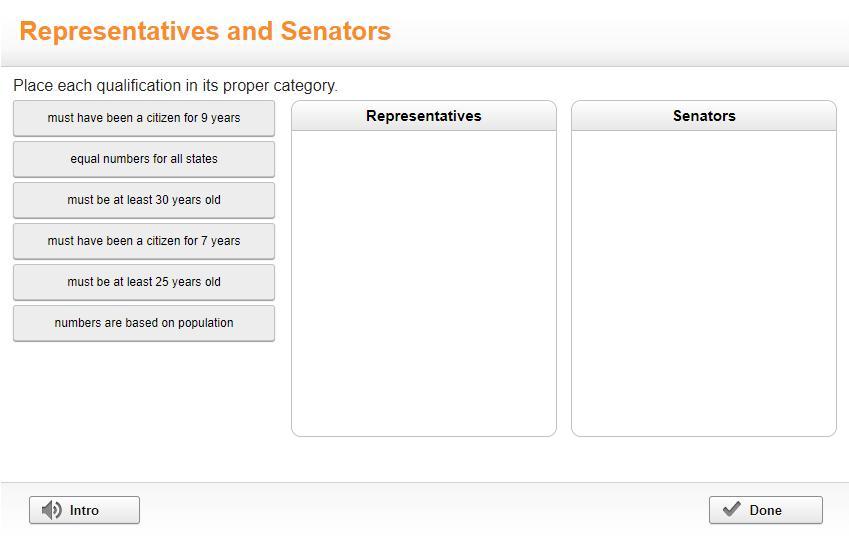The height and width of the screenshot is (536, 849).
Task: Pick 'must be at least 30 years old'
Action: [x=144, y=200]
